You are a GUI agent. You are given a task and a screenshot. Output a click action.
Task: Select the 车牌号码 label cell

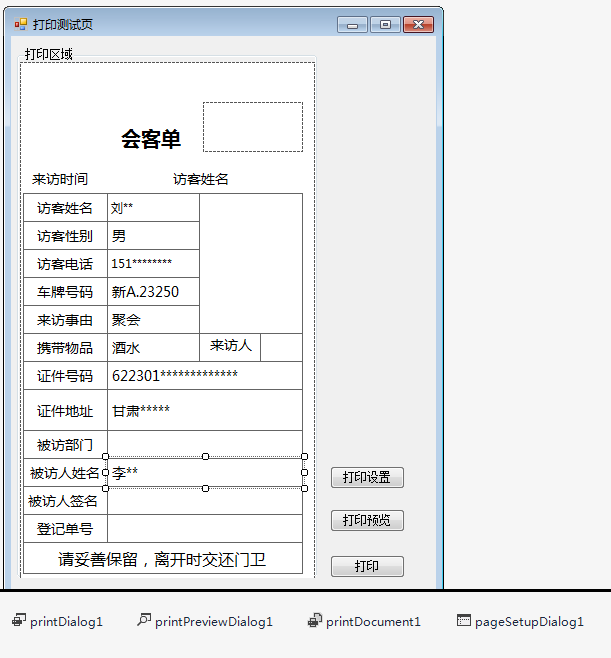coord(65,292)
